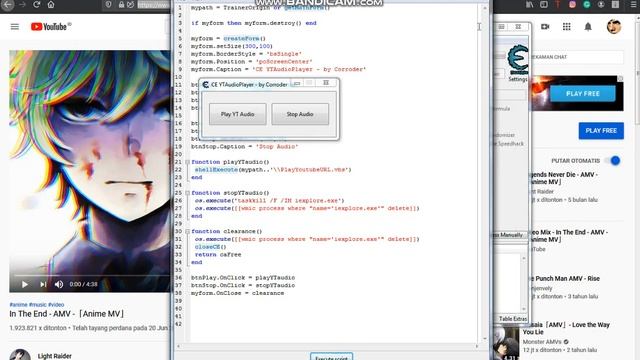Open the Table Extras button
Screen dimensions: 640x360
coord(513,318)
